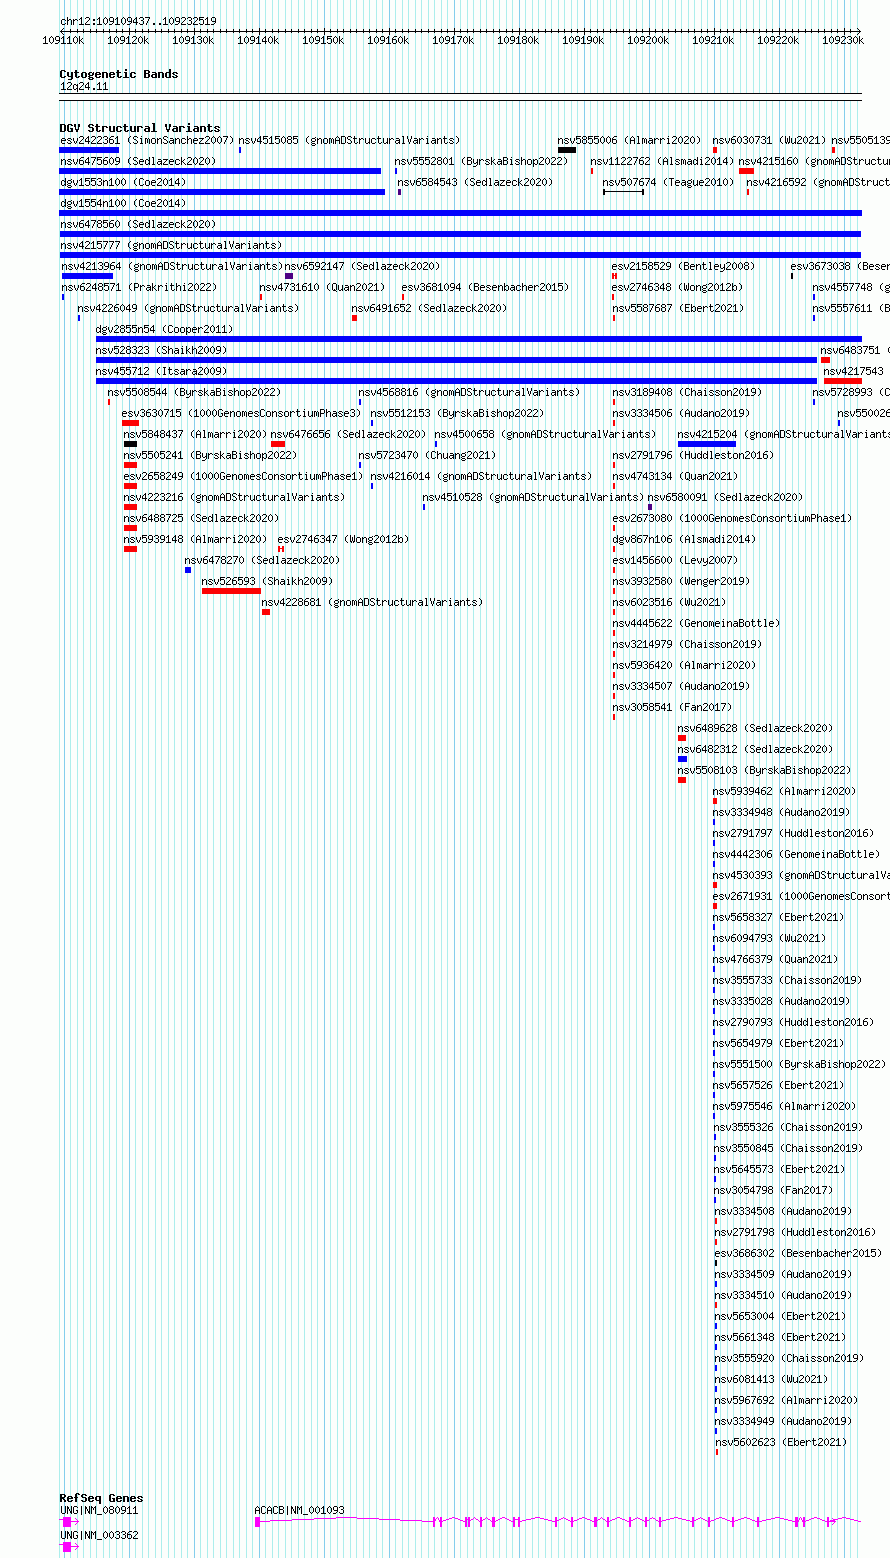Select nsv1122762 Alsmadi2014 label
890x1558 pixels.
[x=662, y=161]
